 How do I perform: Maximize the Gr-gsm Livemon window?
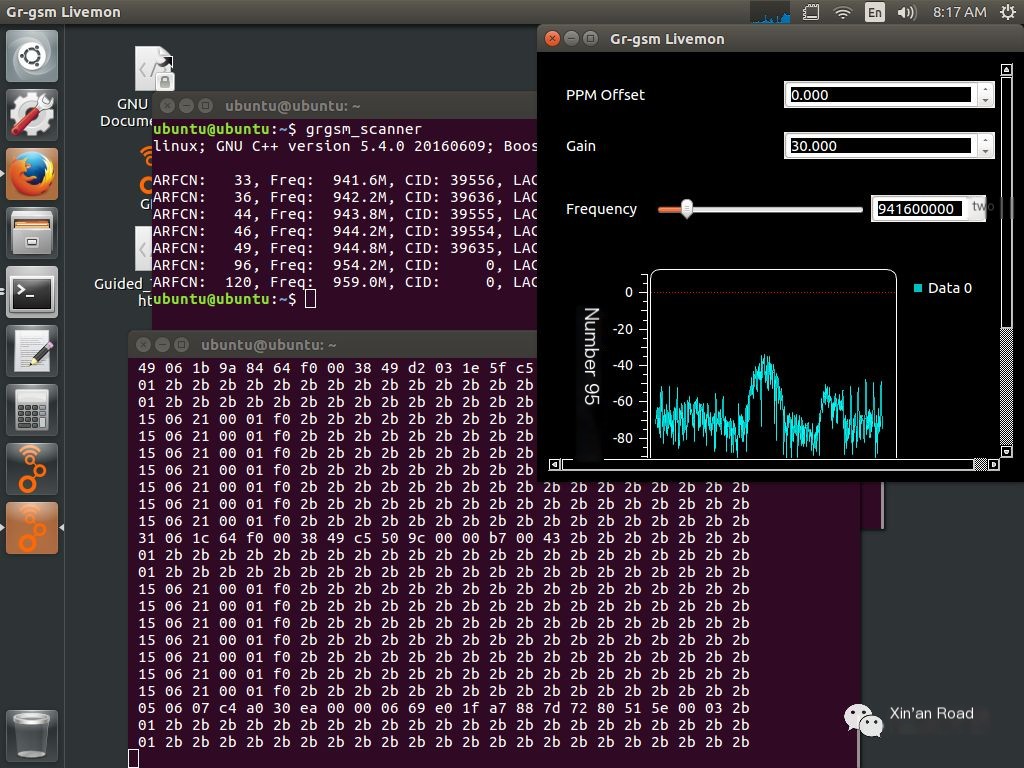pos(590,39)
